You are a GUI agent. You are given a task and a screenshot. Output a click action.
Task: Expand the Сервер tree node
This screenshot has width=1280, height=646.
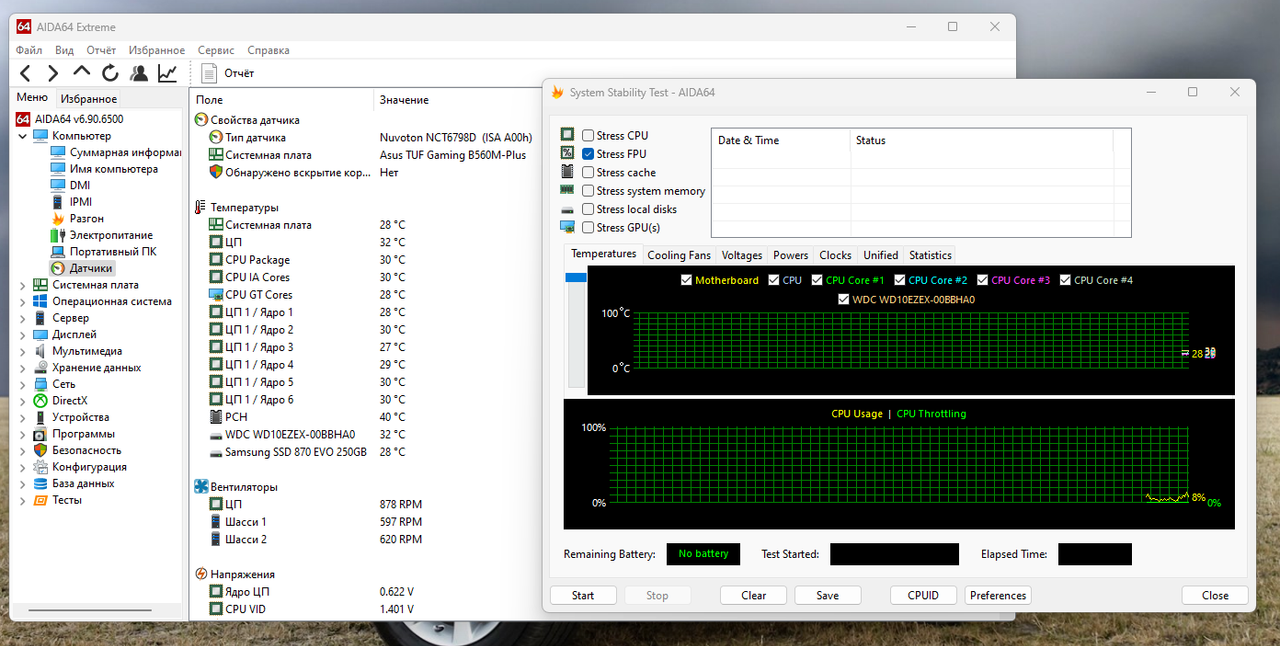24,318
